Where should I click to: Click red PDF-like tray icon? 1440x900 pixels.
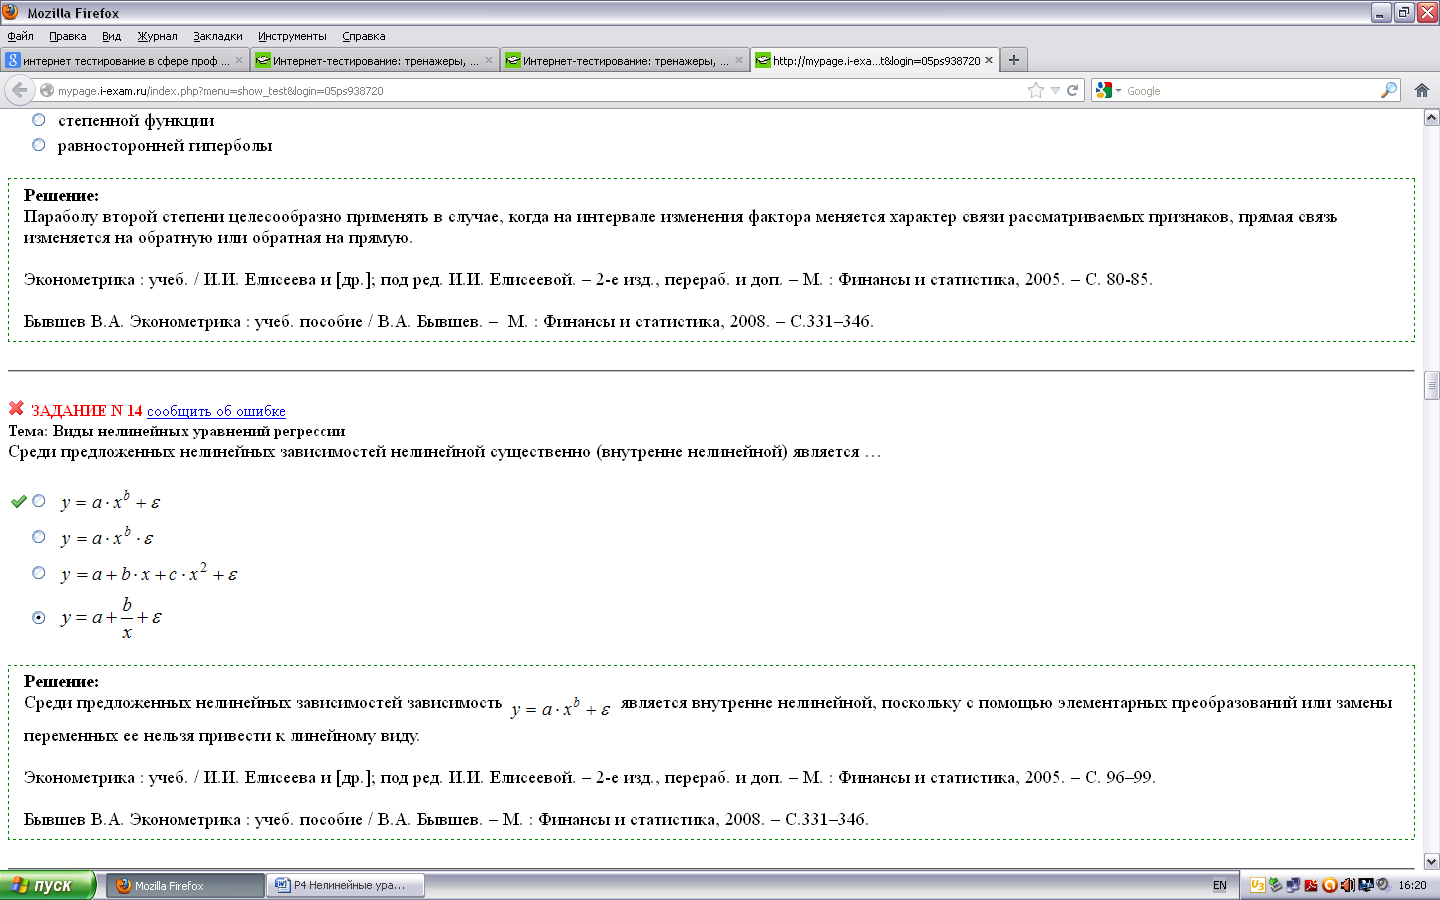[1311, 885]
